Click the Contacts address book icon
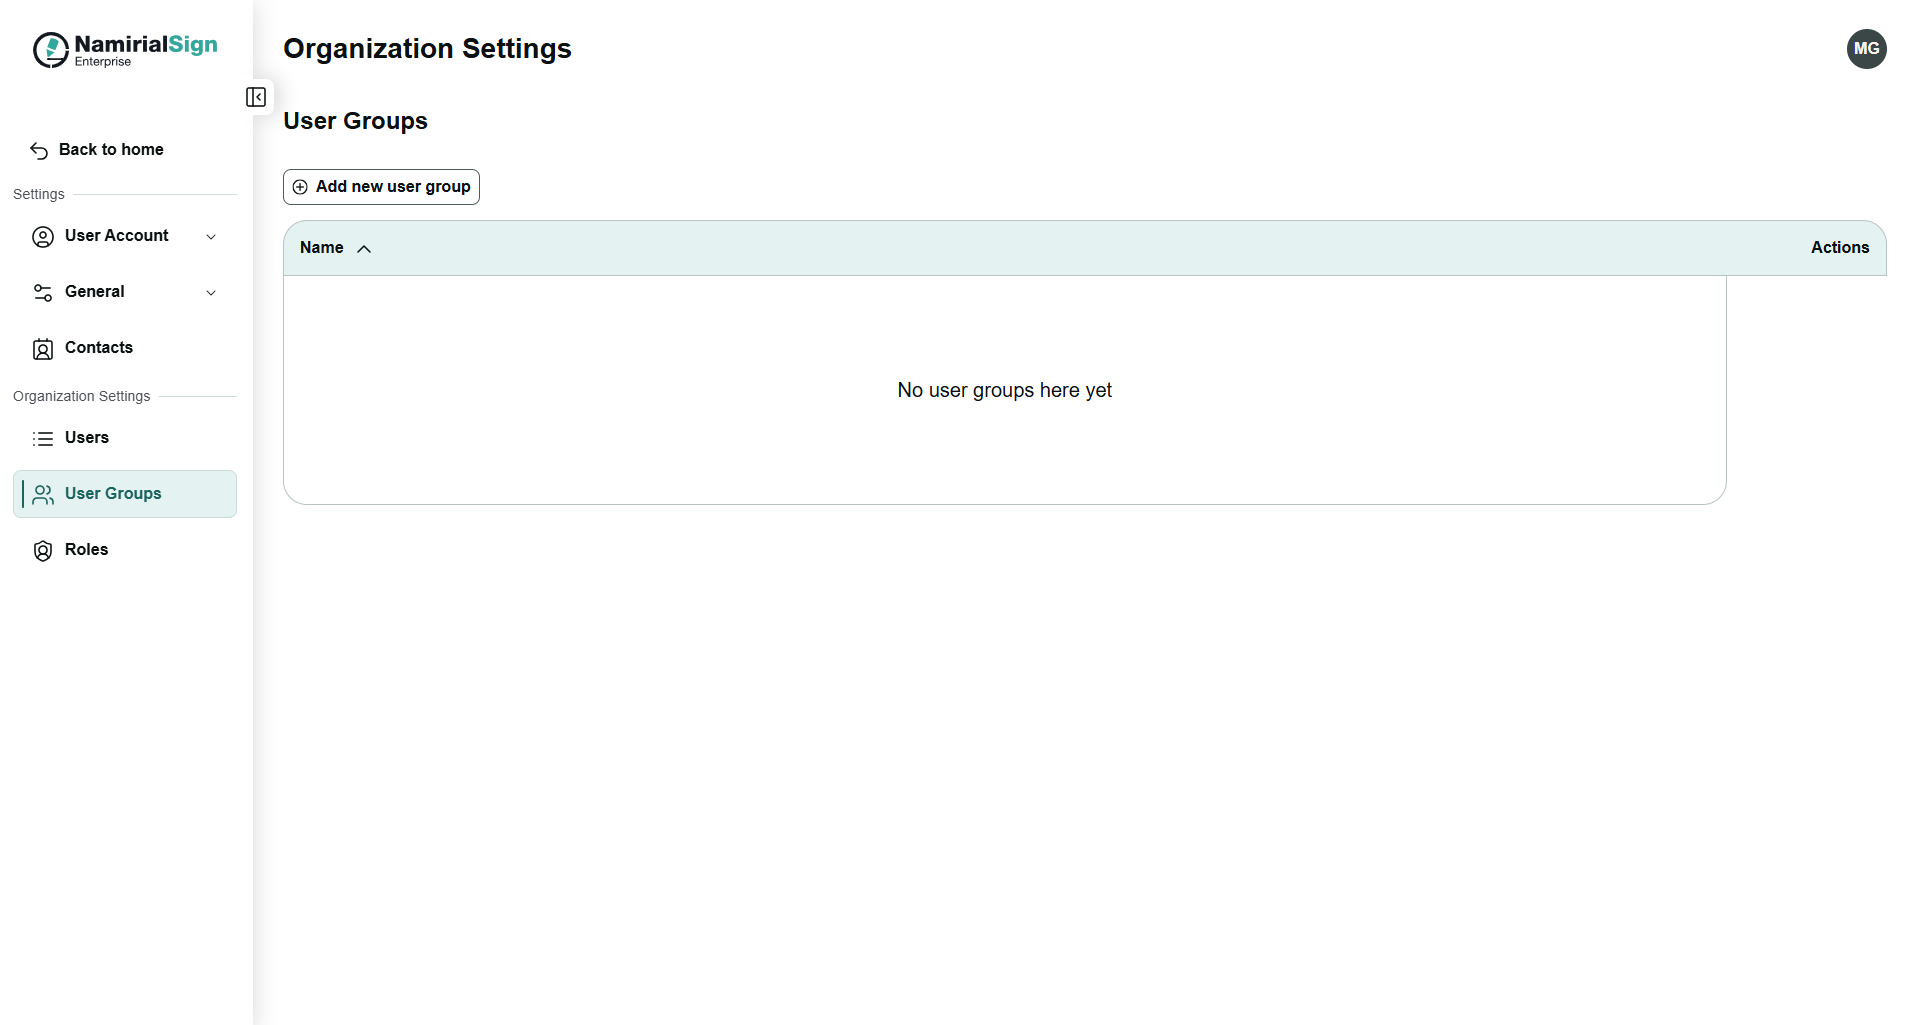The width and height of the screenshot is (1911, 1025). click(43, 349)
